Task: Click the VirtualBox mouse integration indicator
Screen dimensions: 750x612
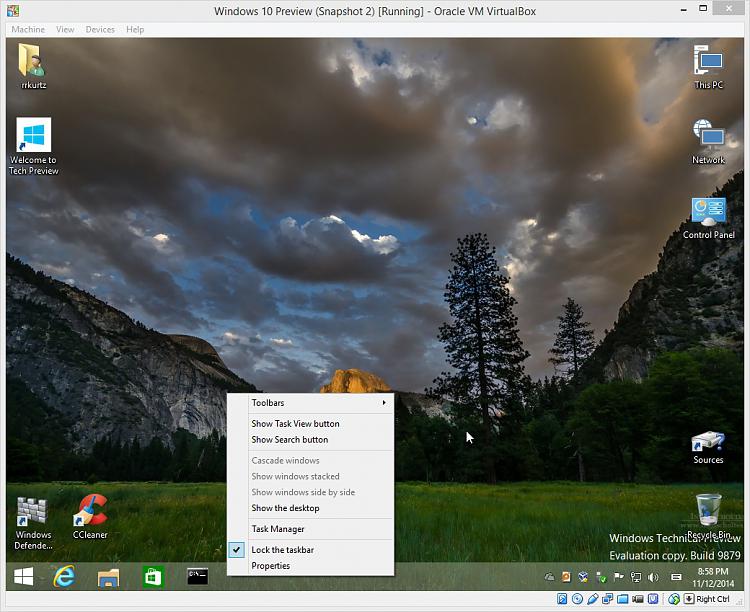Action: click(674, 599)
